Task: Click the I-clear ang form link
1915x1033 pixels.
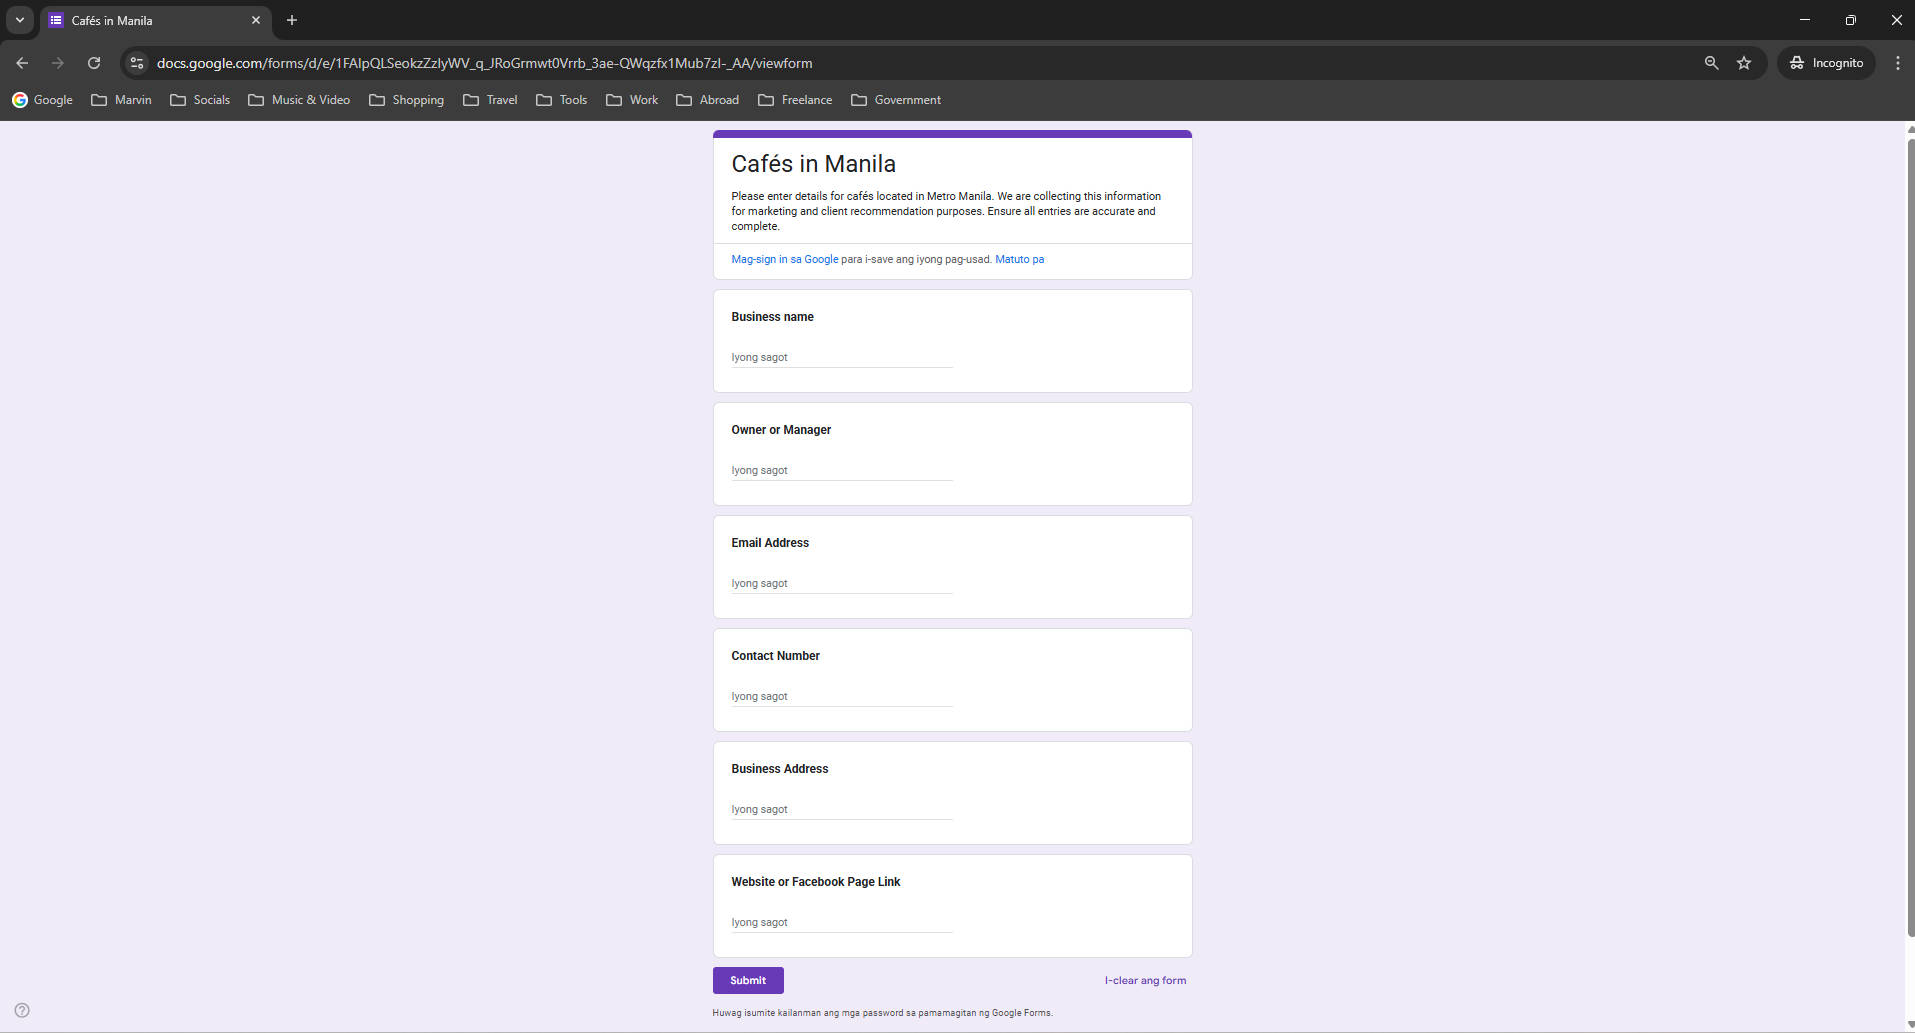Action: (1145, 980)
